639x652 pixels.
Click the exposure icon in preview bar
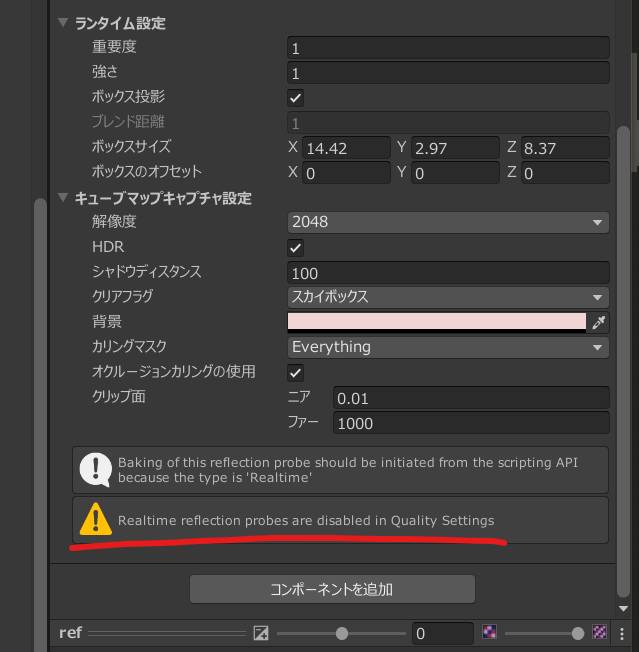click(x=262, y=633)
